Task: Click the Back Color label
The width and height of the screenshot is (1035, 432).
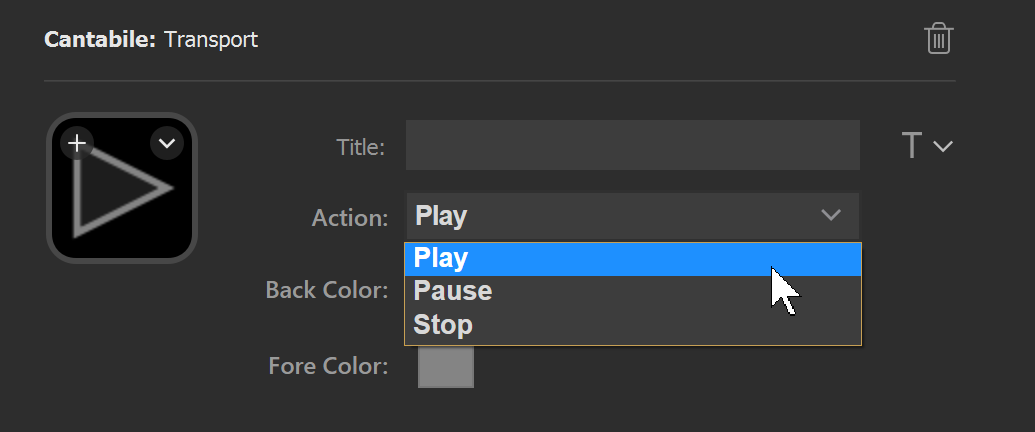Action: click(327, 289)
